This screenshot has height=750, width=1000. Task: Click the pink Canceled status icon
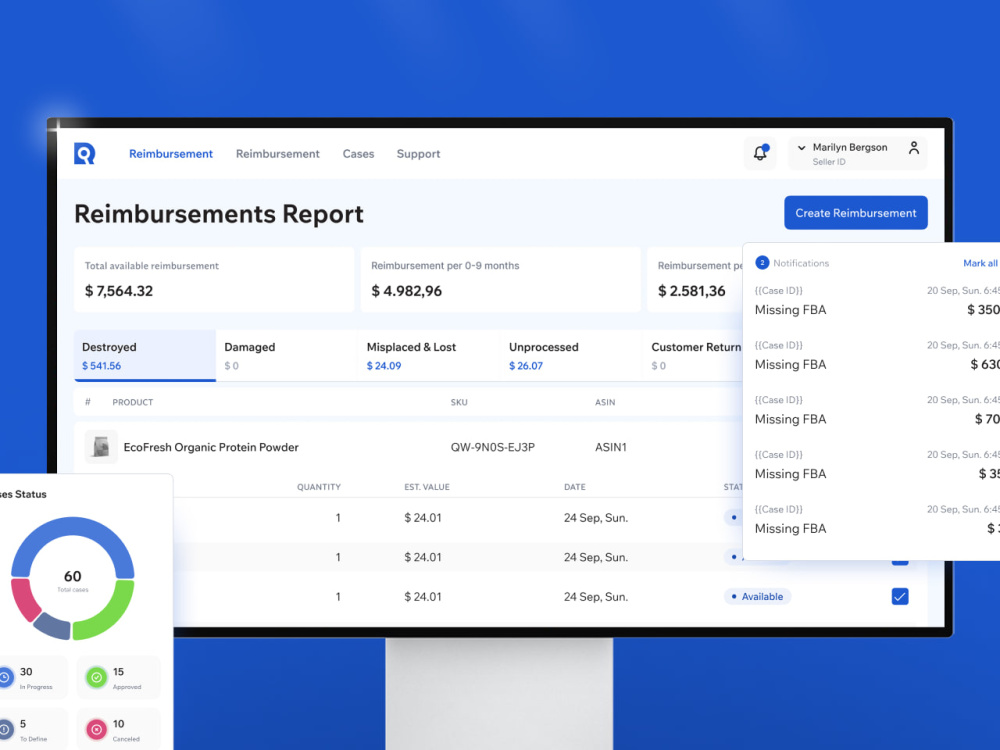tap(96, 729)
